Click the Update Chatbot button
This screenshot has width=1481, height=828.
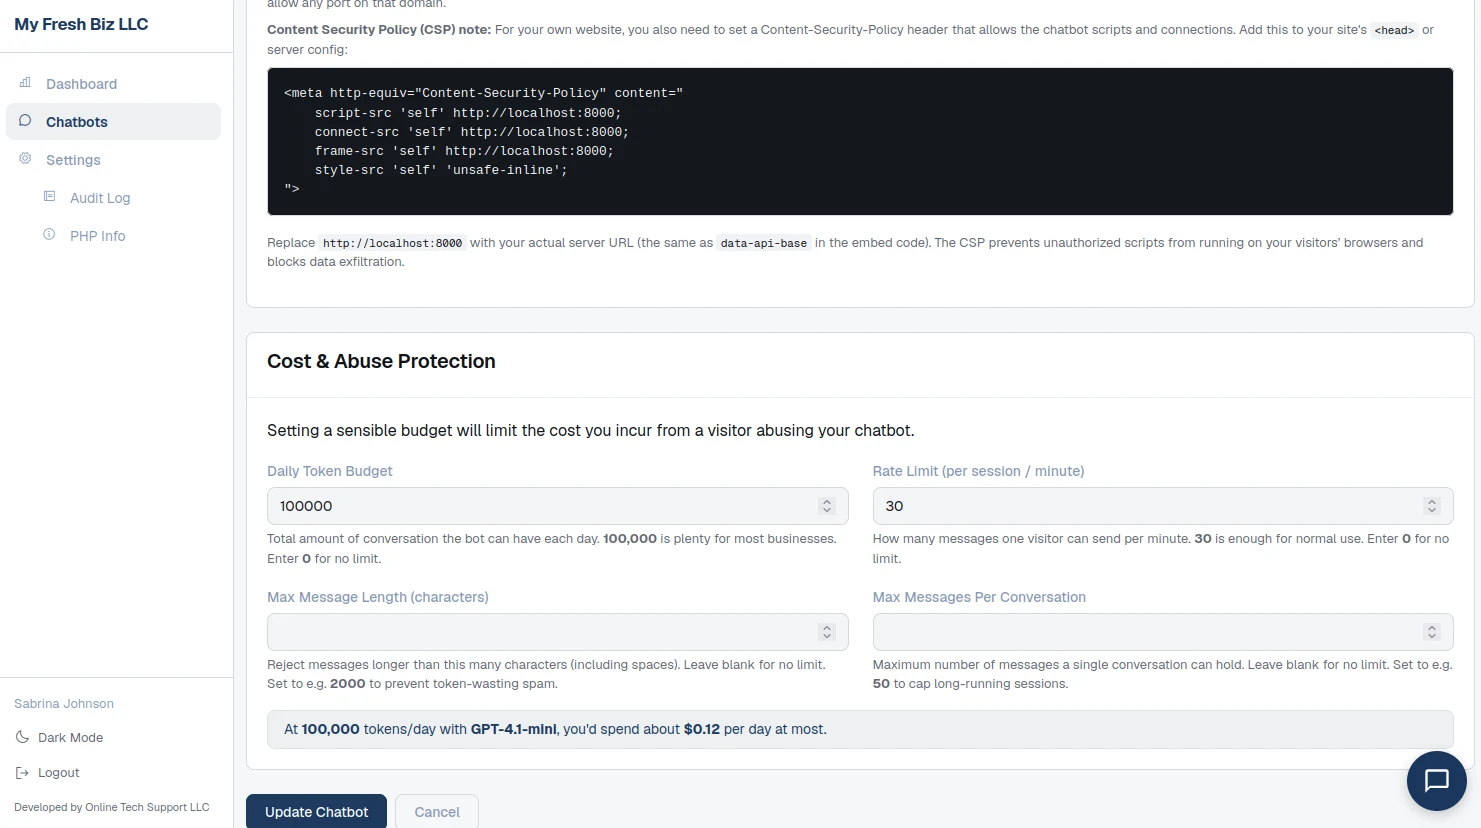[x=316, y=812]
